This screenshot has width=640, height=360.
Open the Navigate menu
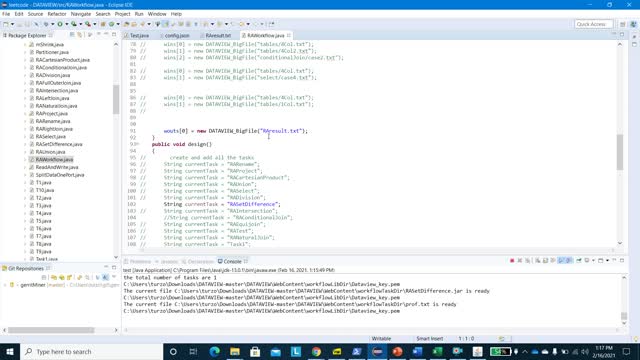pos(81,14)
